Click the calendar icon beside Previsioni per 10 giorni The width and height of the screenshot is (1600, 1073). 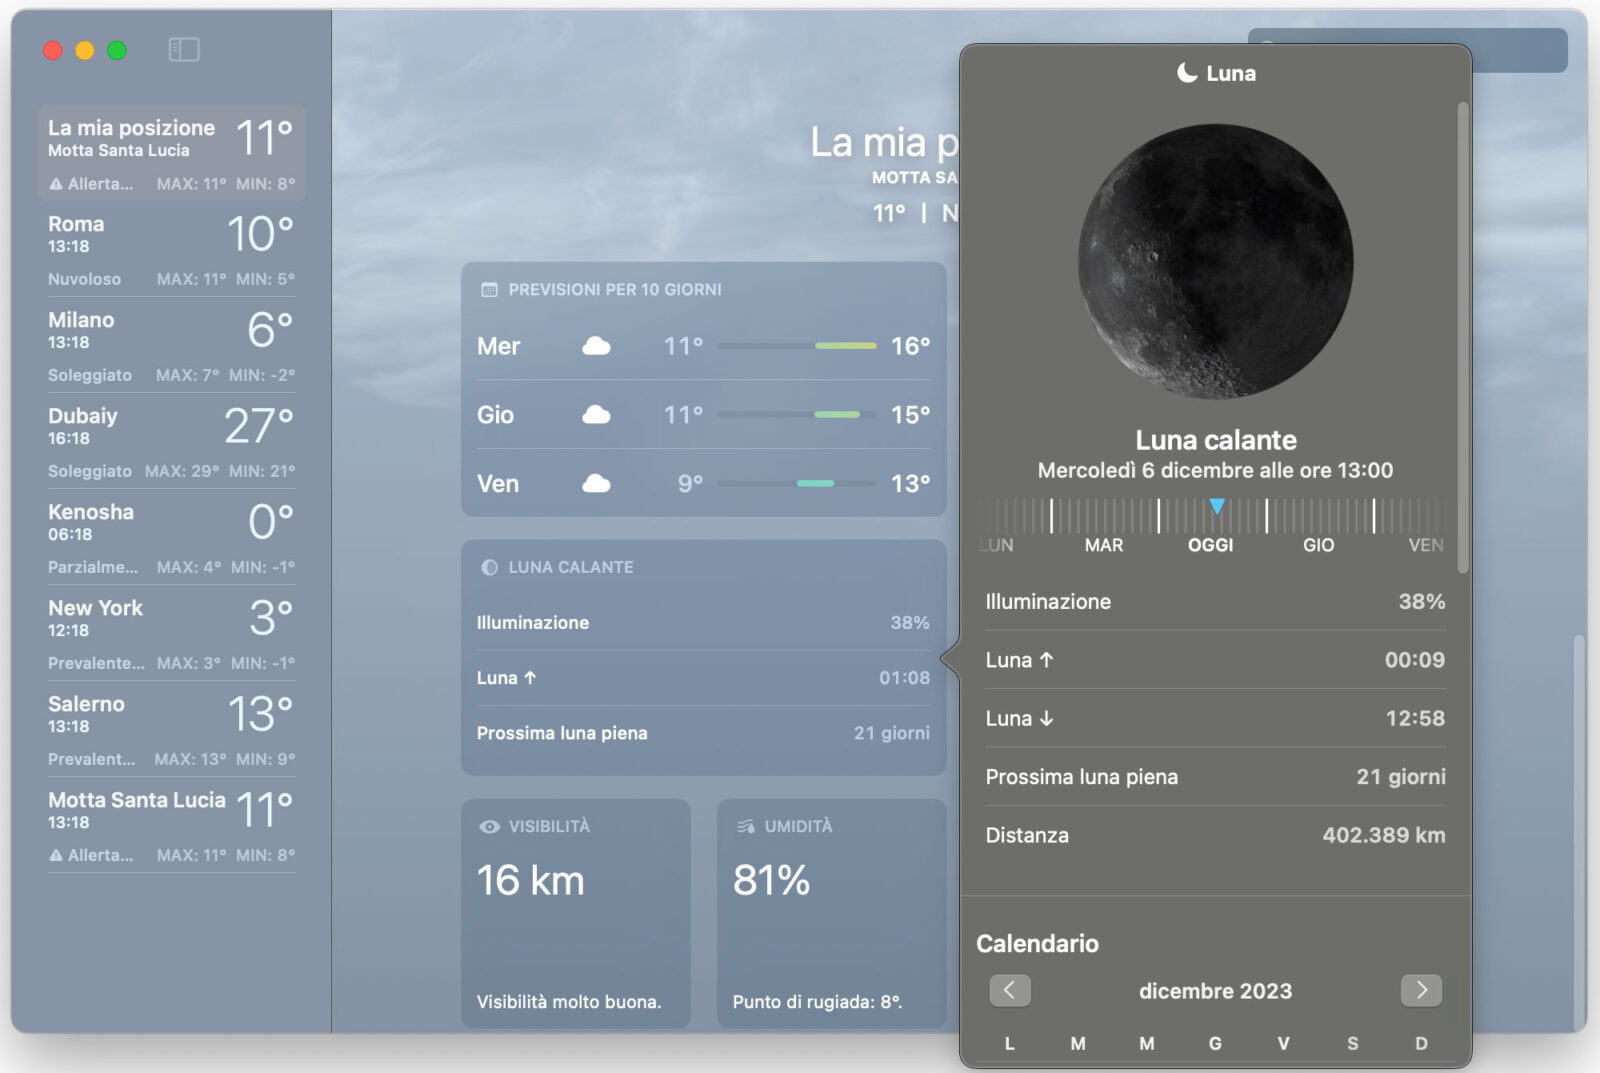(x=490, y=289)
